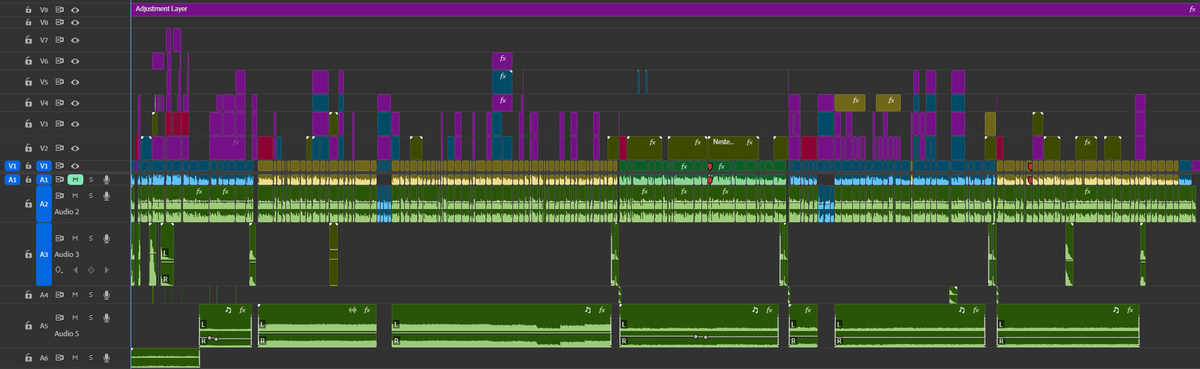Toggle sync lock for track A2
Image resolution: width=1200 pixels, height=369 pixels.
60,195
